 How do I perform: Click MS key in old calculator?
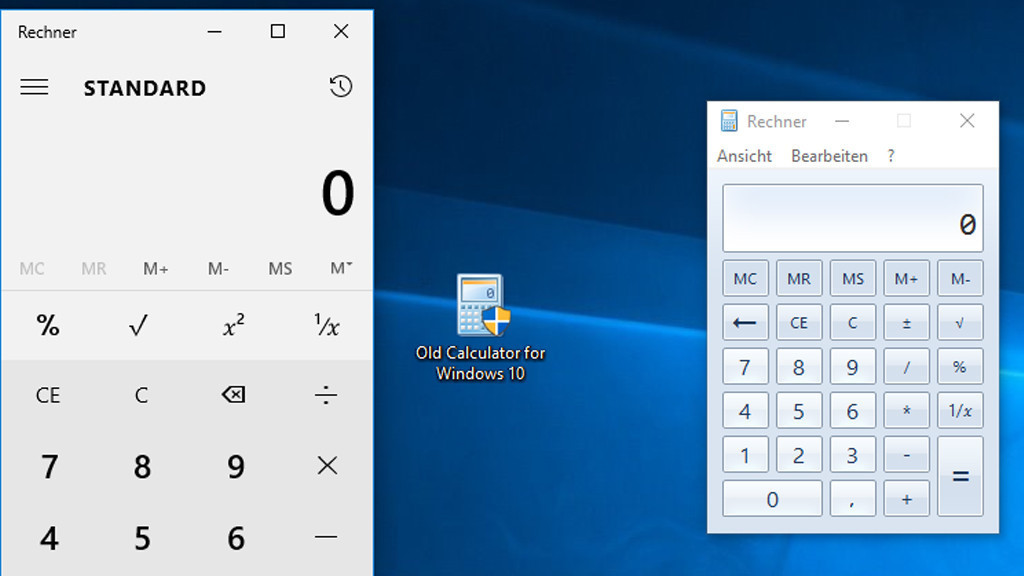[852, 279]
